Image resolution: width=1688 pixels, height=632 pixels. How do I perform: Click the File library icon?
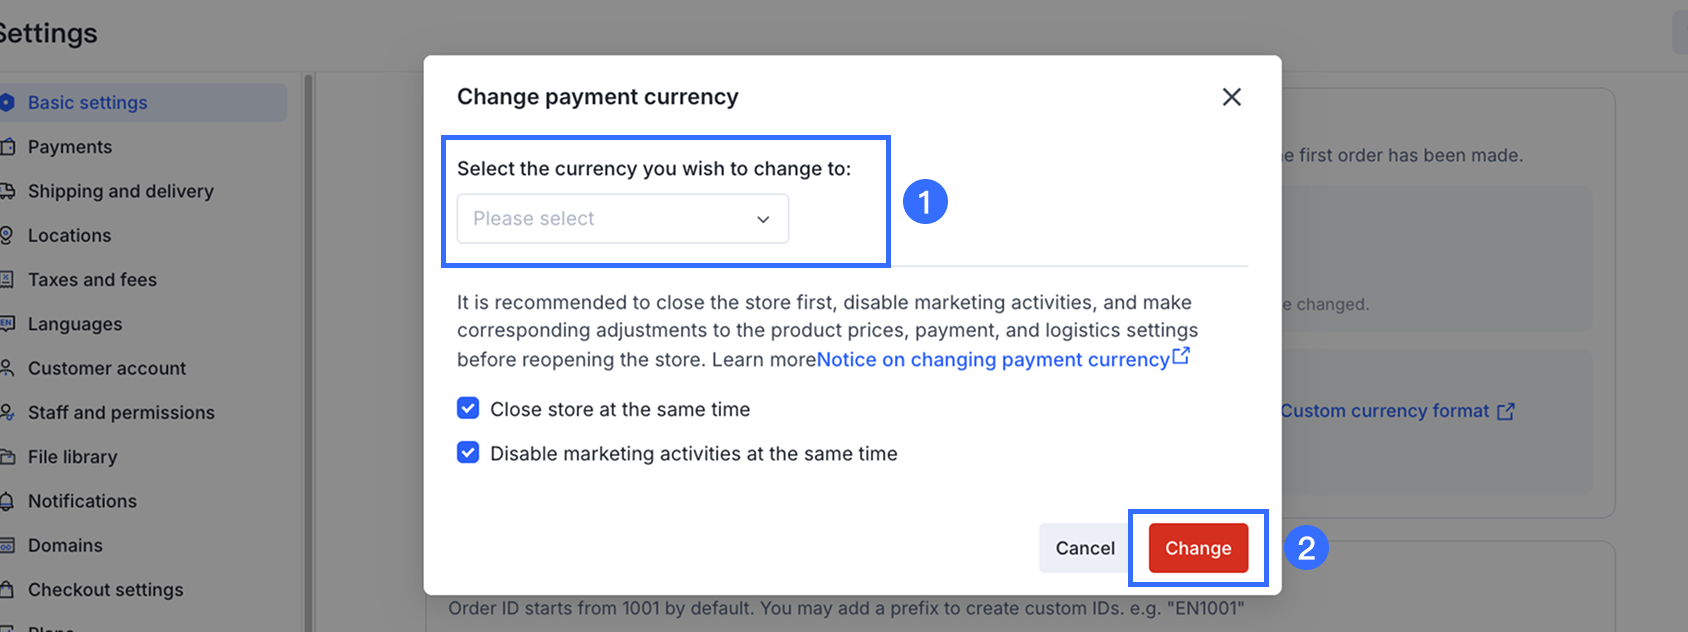pyautogui.click(x=7, y=457)
